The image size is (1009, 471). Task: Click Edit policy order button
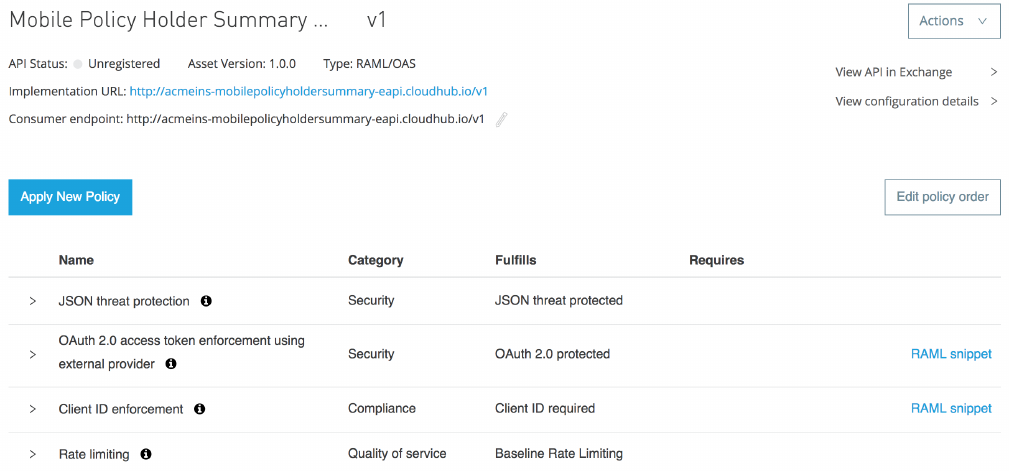click(942, 197)
